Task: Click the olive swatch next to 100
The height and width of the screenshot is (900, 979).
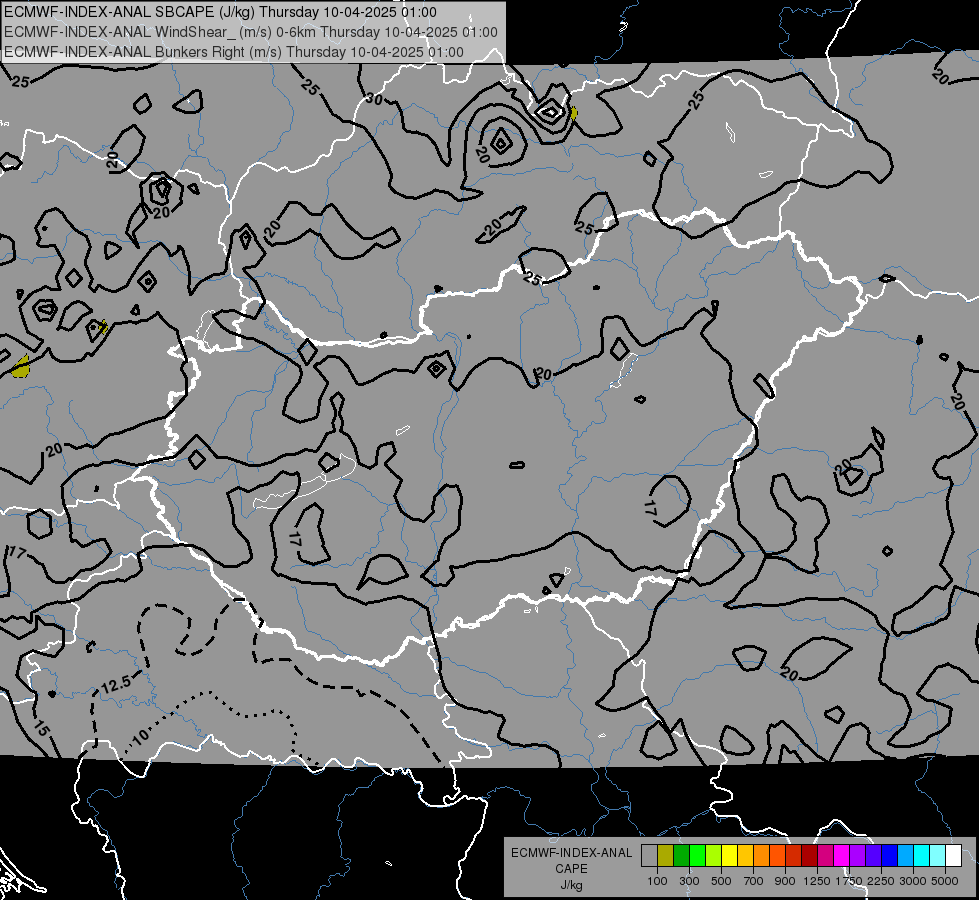Action: [666, 855]
